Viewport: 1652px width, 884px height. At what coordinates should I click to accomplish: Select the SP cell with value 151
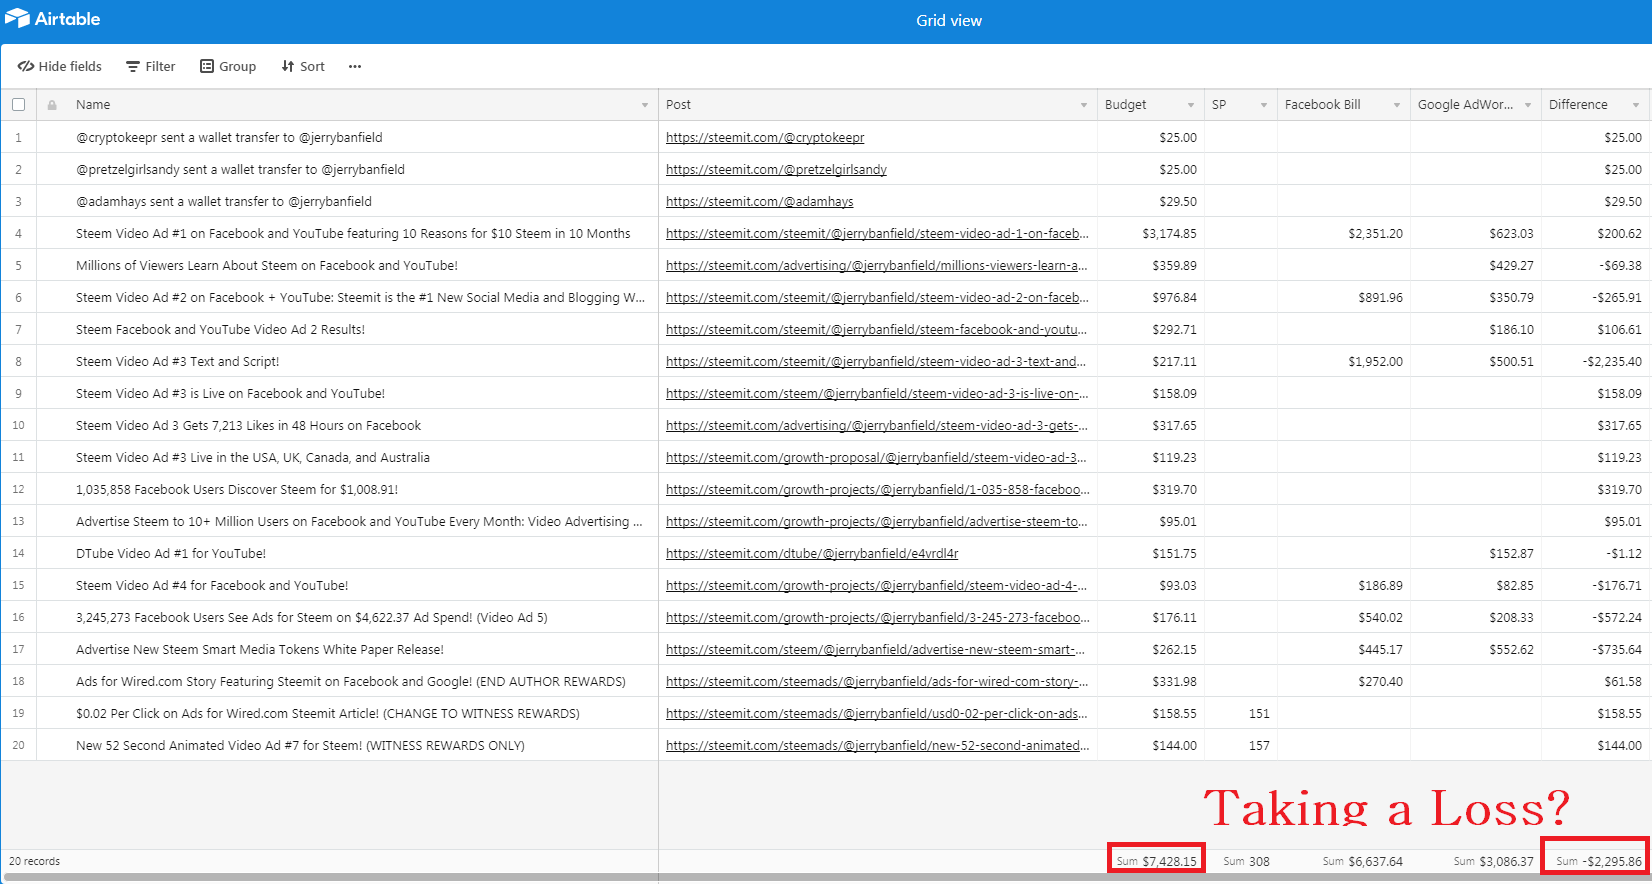(x=1241, y=713)
